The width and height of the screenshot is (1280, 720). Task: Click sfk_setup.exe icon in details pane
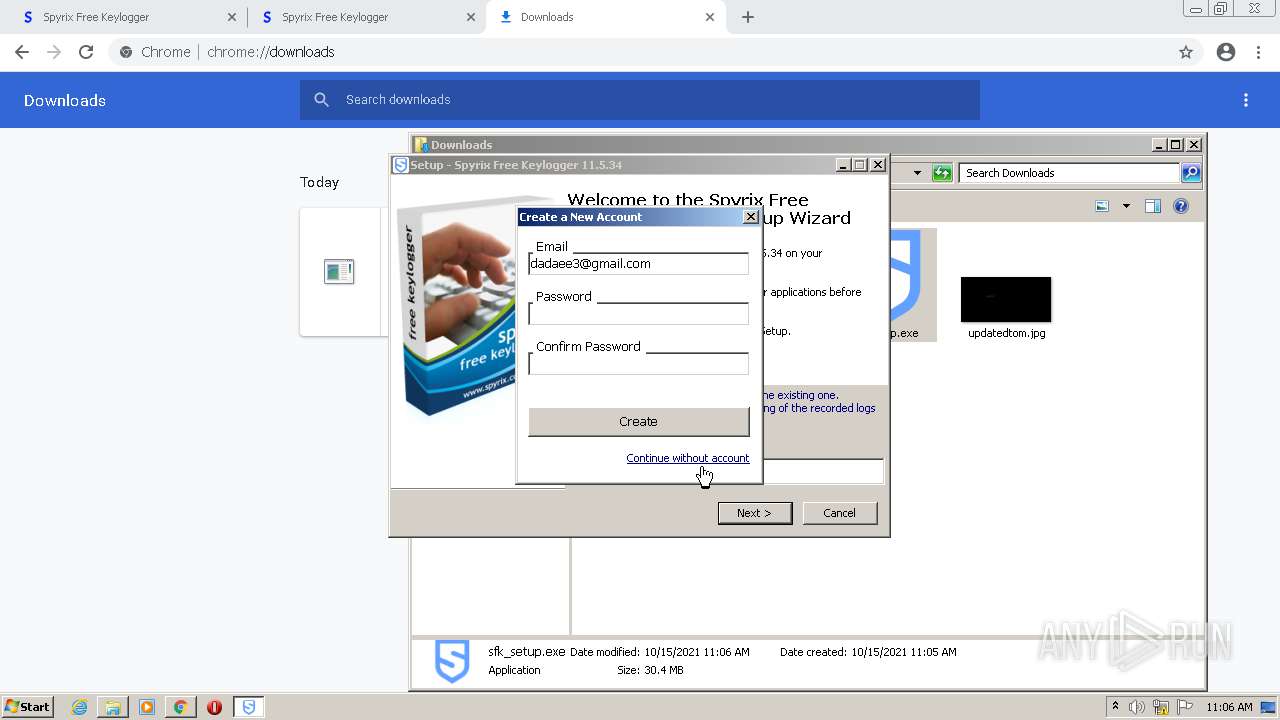click(x=452, y=661)
